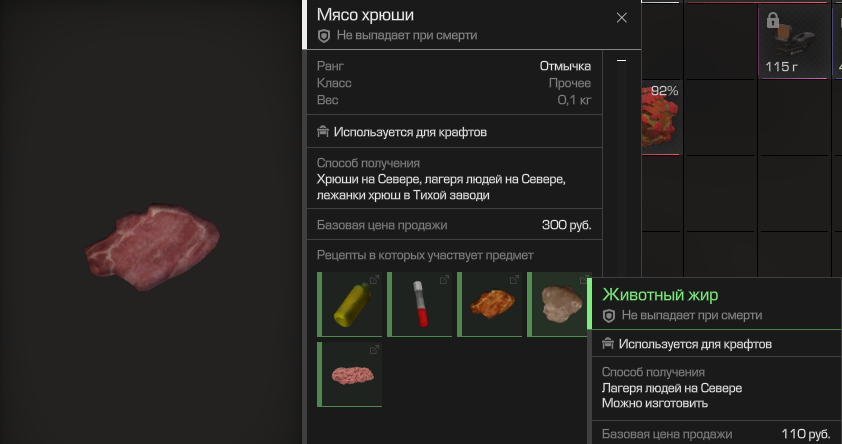Click external link arrow on bottle recipe
Viewport: 842px width, 444px height.
[374, 280]
